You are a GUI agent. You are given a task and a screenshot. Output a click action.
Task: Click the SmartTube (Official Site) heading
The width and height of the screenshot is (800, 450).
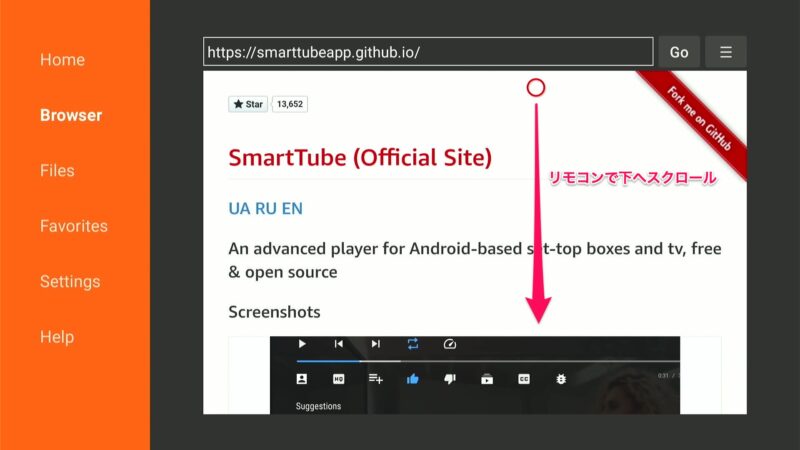[360, 157]
